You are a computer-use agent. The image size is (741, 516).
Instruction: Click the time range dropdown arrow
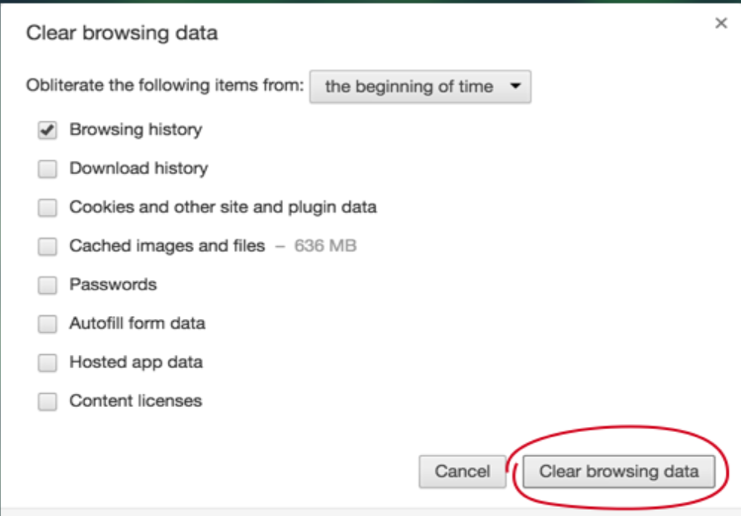[515, 86]
